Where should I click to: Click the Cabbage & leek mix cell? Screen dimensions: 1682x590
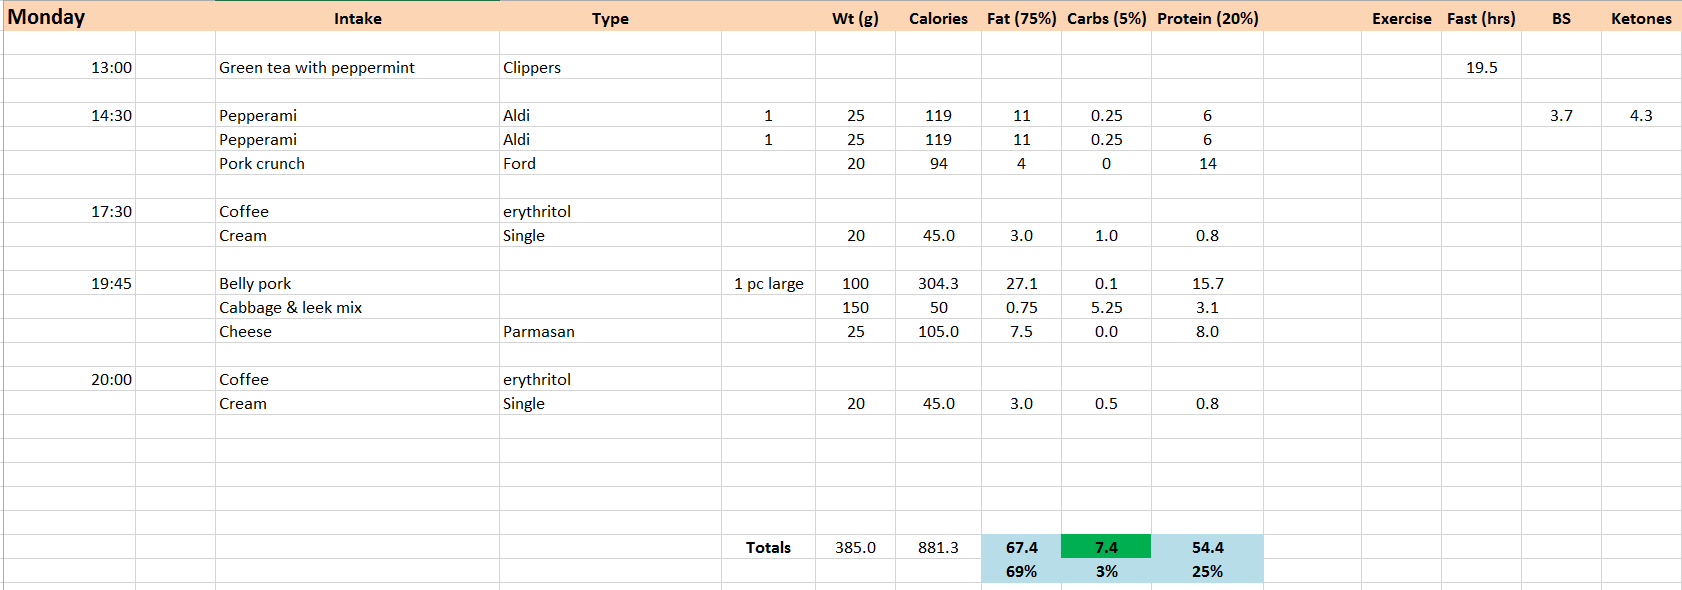[357, 307]
